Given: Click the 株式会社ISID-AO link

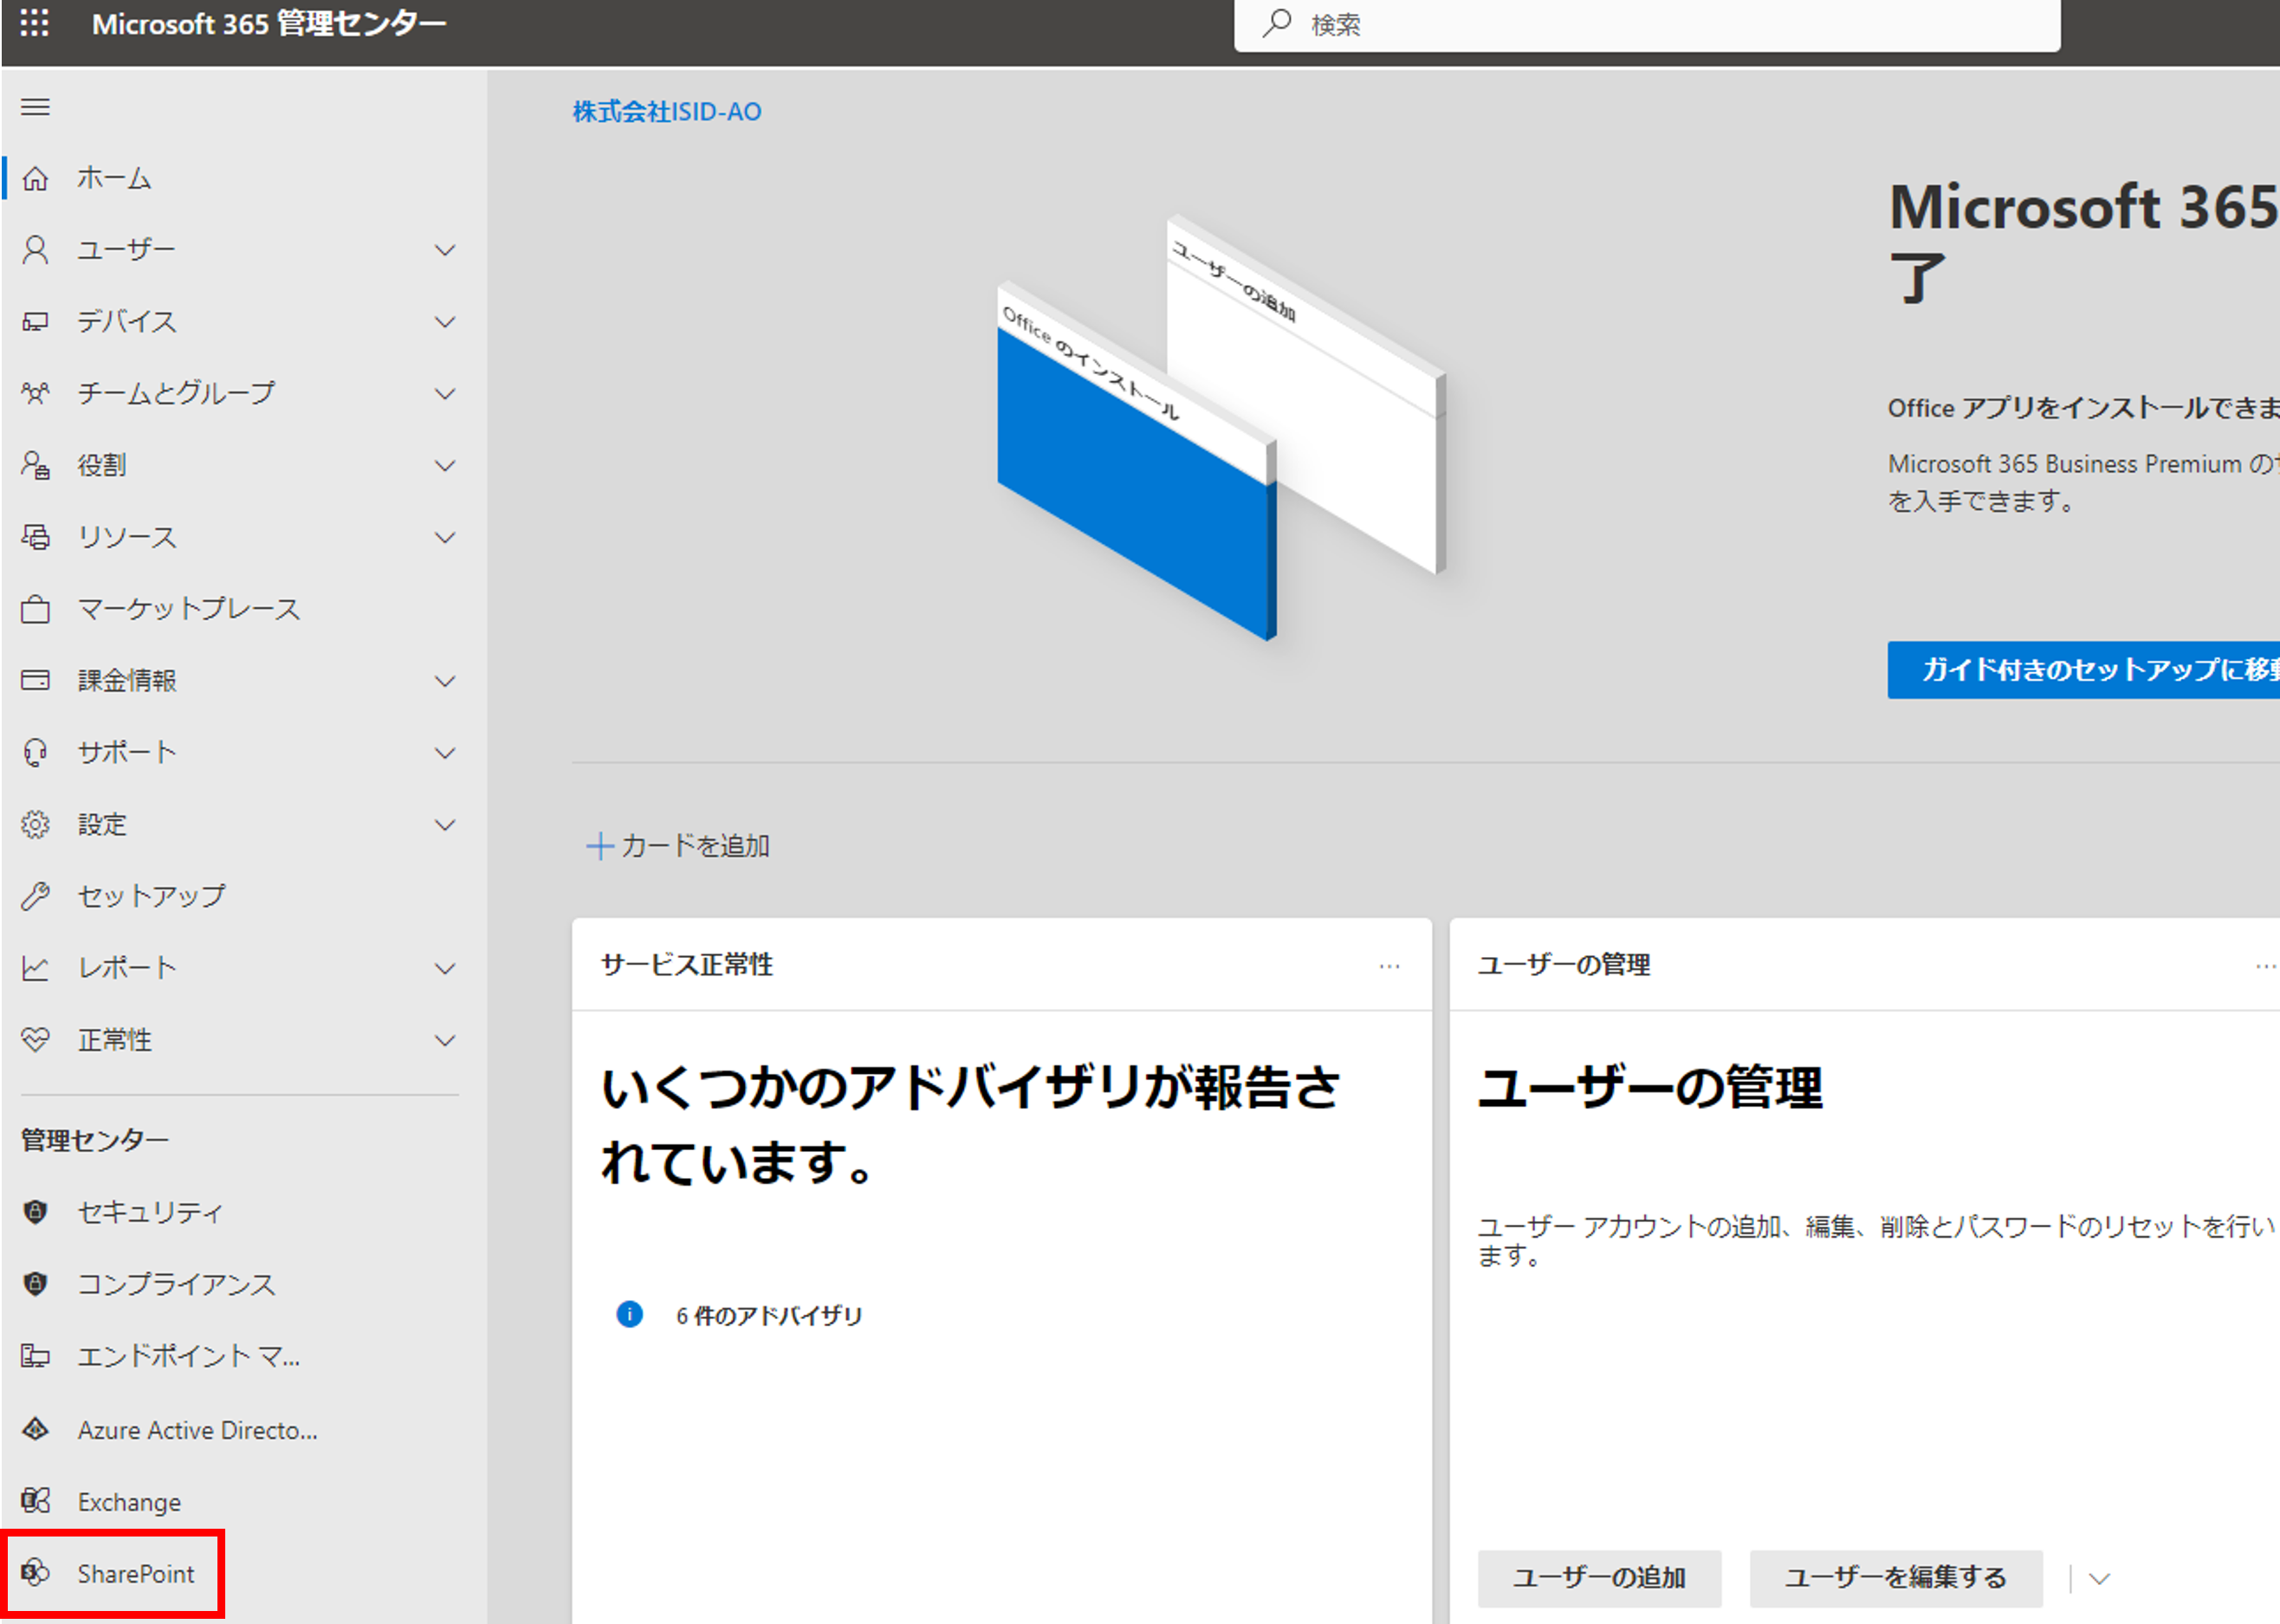Looking at the screenshot, I should tap(667, 111).
